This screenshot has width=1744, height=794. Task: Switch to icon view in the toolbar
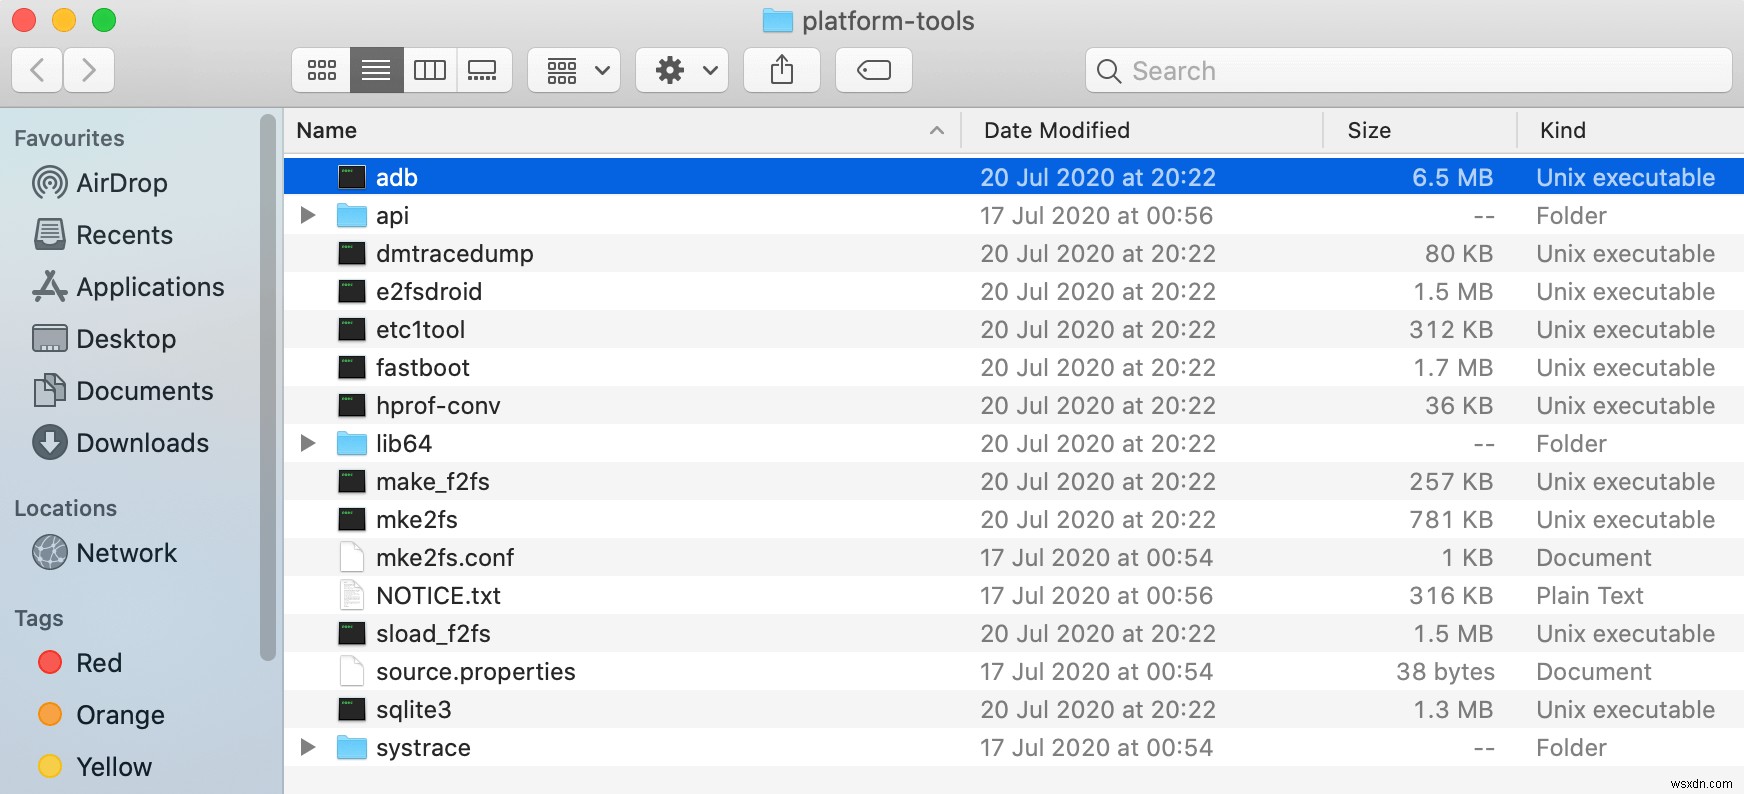click(322, 70)
